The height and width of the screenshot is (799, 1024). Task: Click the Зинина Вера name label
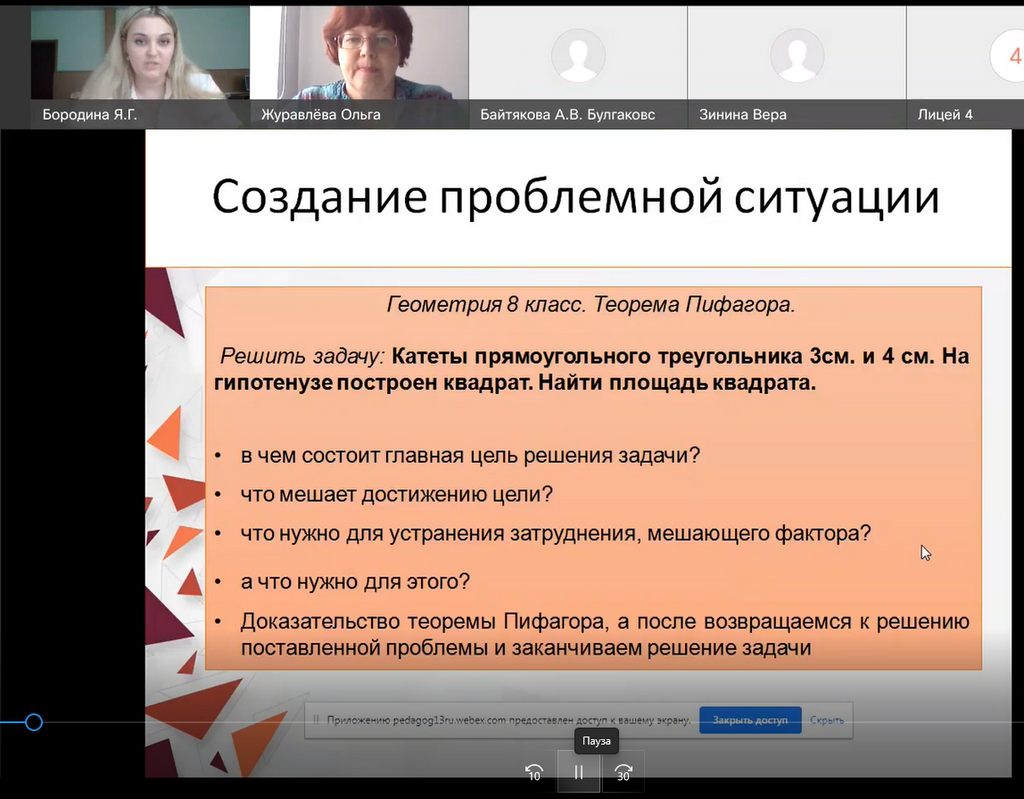point(743,115)
